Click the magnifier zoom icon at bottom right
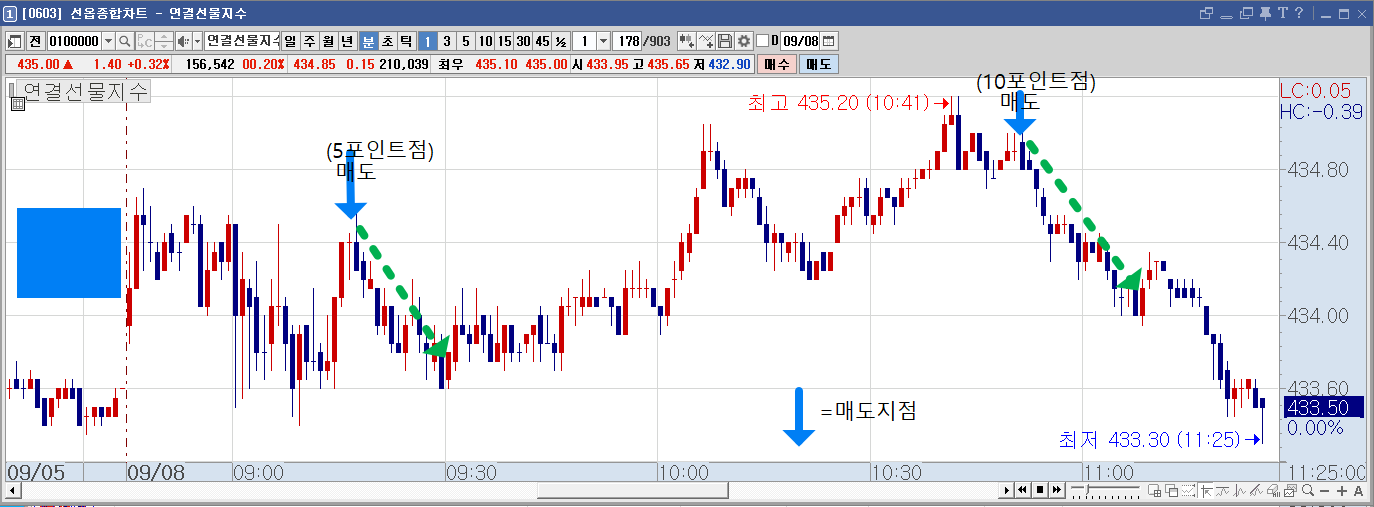Viewport: 1374px width, 507px height. pyautogui.click(x=1308, y=490)
